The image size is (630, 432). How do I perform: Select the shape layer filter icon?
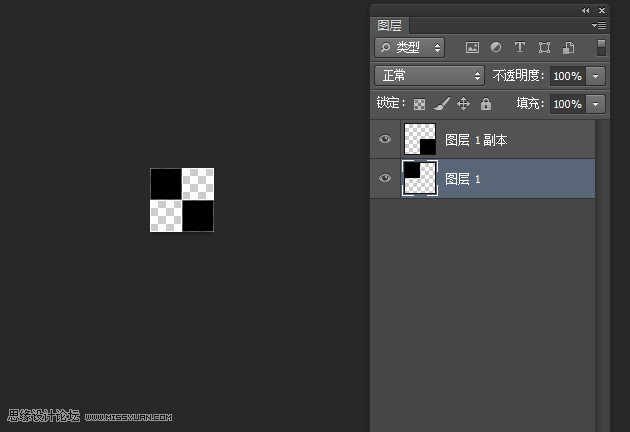pyautogui.click(x=544, y=47)
